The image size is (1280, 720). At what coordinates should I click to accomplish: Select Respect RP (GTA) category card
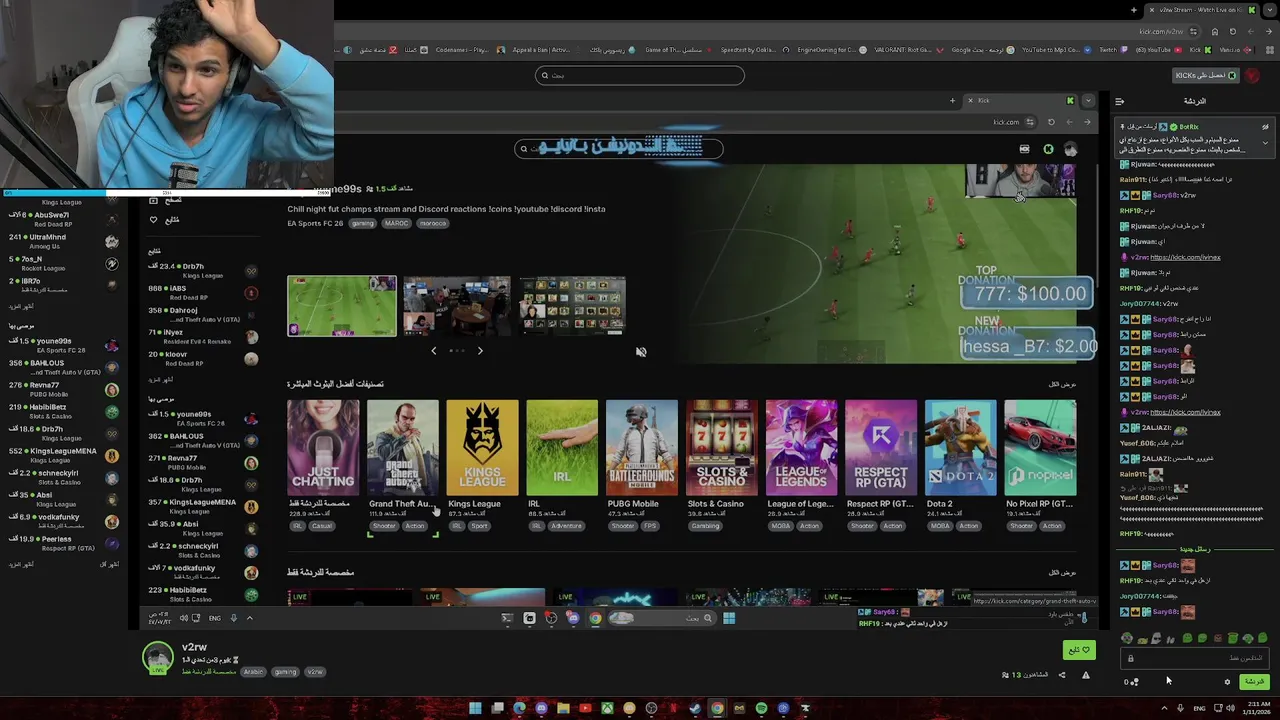coord(881,448)
